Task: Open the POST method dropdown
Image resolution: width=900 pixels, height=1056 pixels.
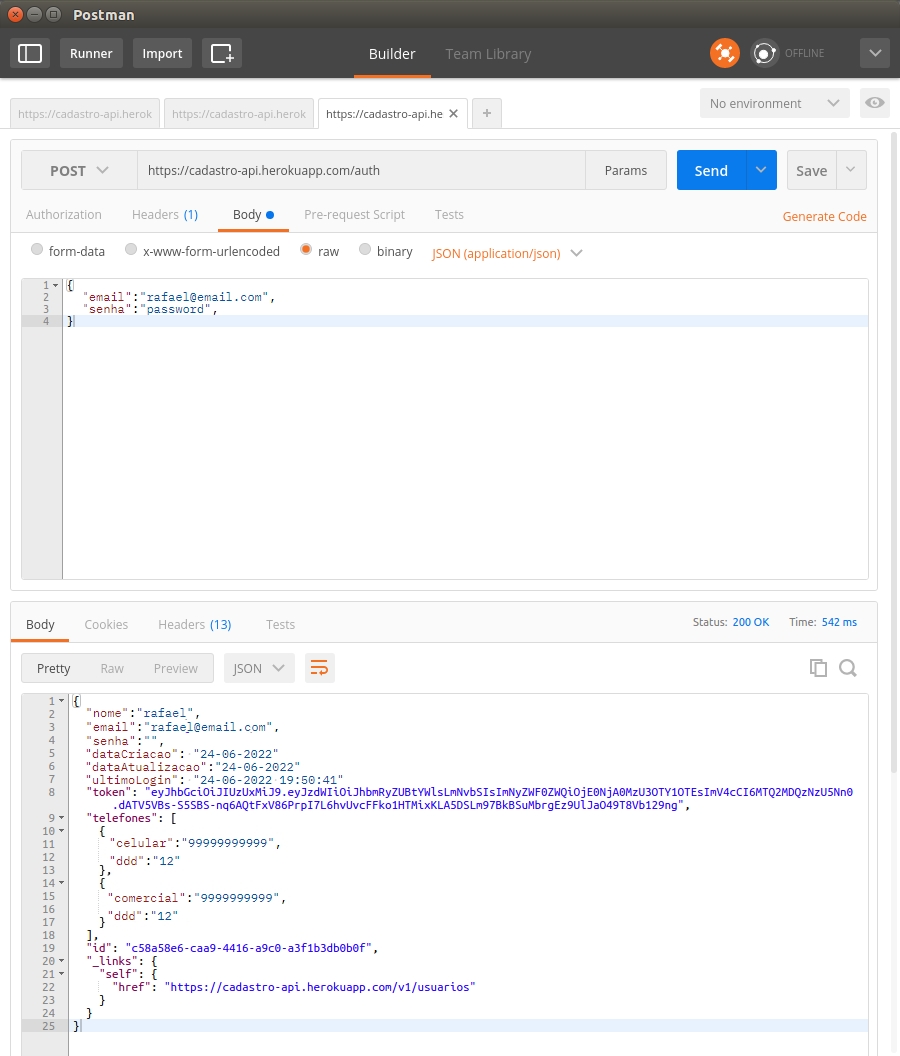Action: (79, 170)
